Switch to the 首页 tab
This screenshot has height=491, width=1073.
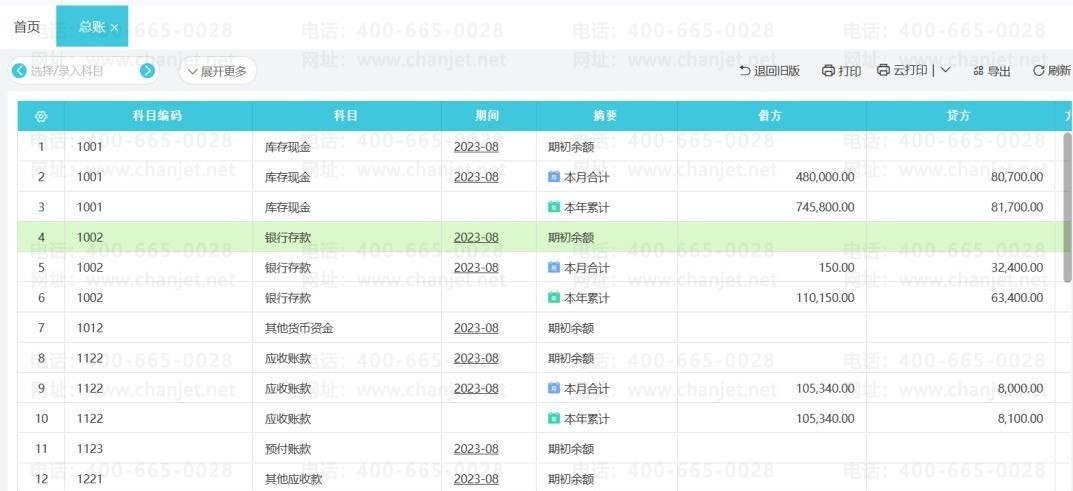coord(27,27)
